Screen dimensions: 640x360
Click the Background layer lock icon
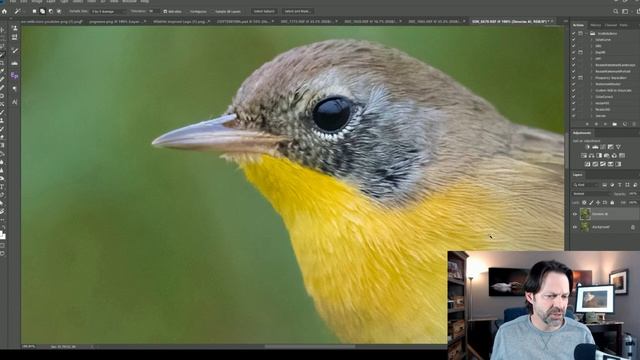click(x=633, y=227)
